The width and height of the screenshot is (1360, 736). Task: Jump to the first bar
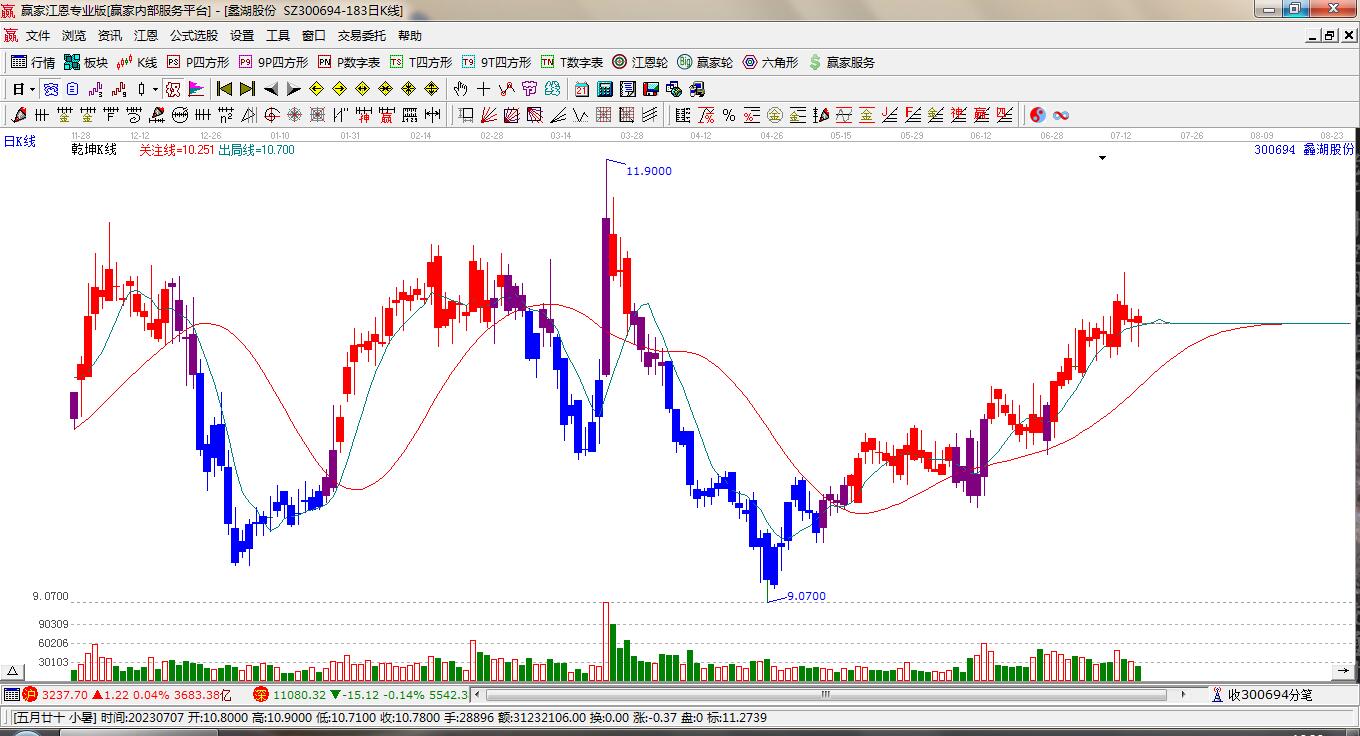[x=224, y=89]
